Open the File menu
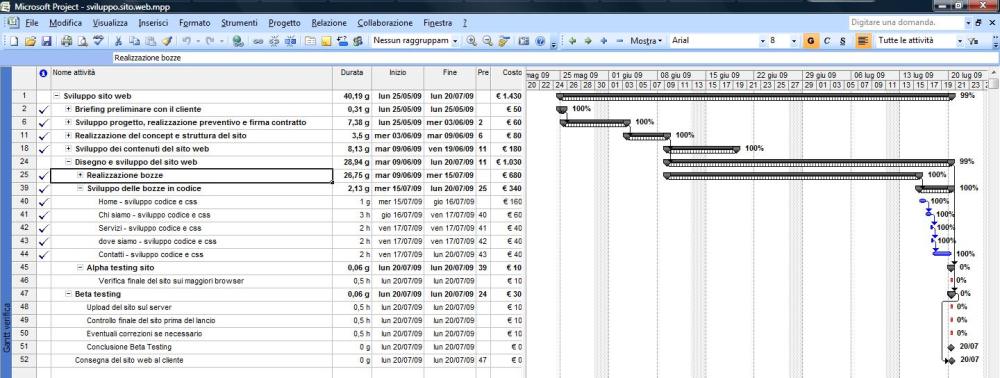 [x=32, y=23]
